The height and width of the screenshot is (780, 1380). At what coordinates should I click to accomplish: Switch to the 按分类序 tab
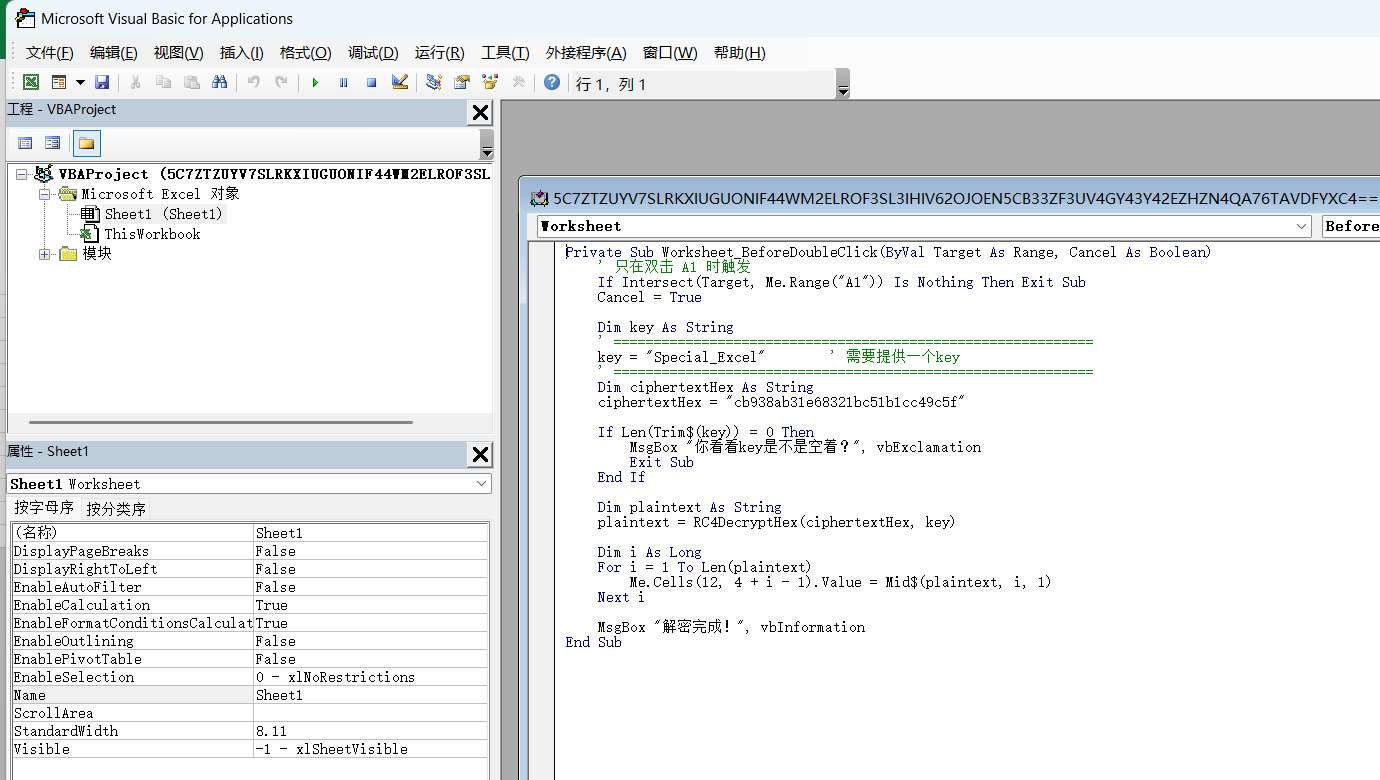coord(116,509)
